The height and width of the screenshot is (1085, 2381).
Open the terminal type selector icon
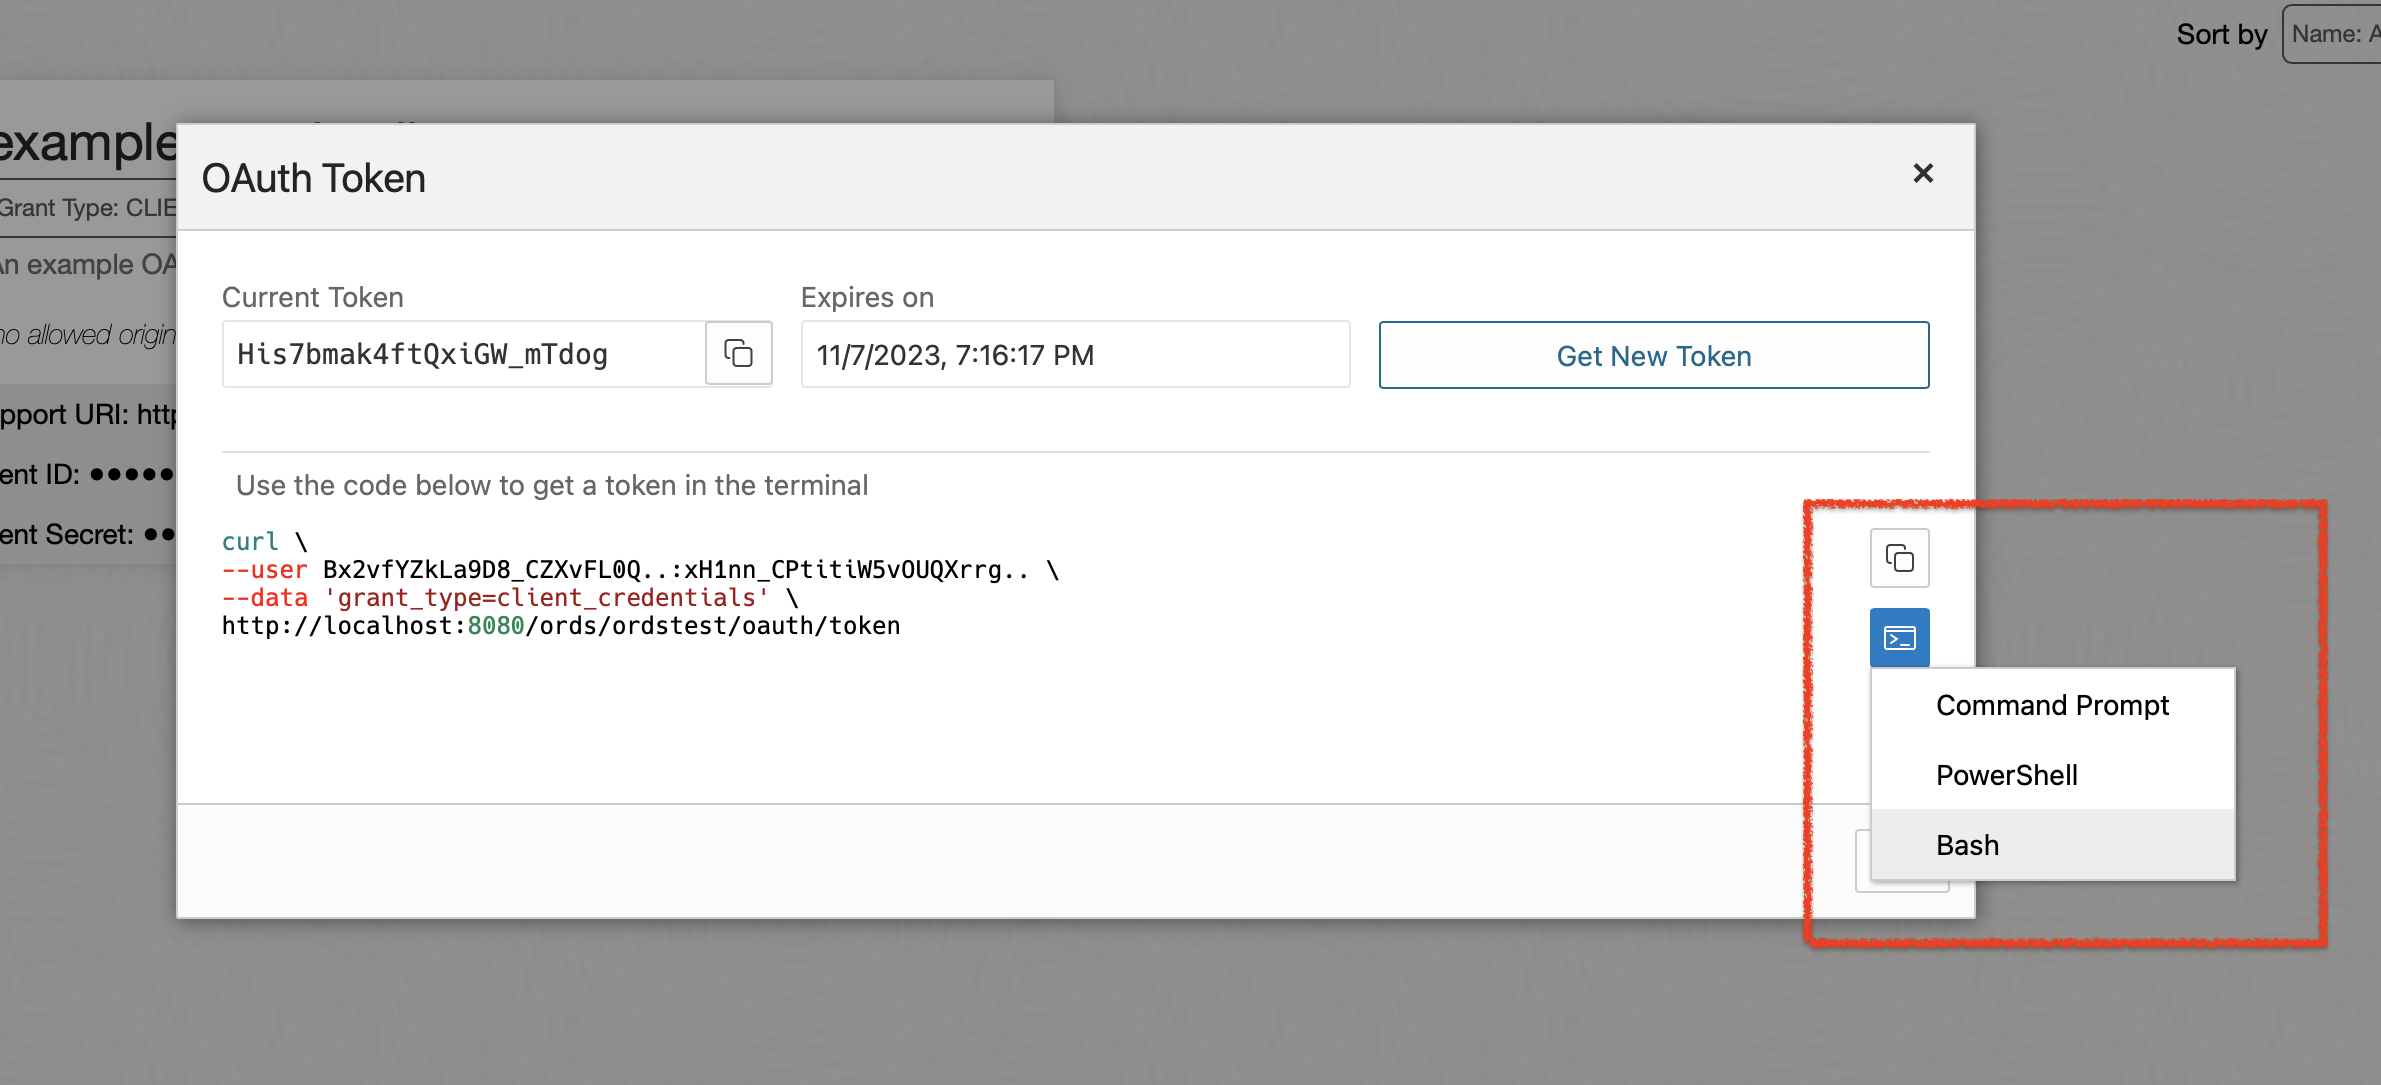1899,638
